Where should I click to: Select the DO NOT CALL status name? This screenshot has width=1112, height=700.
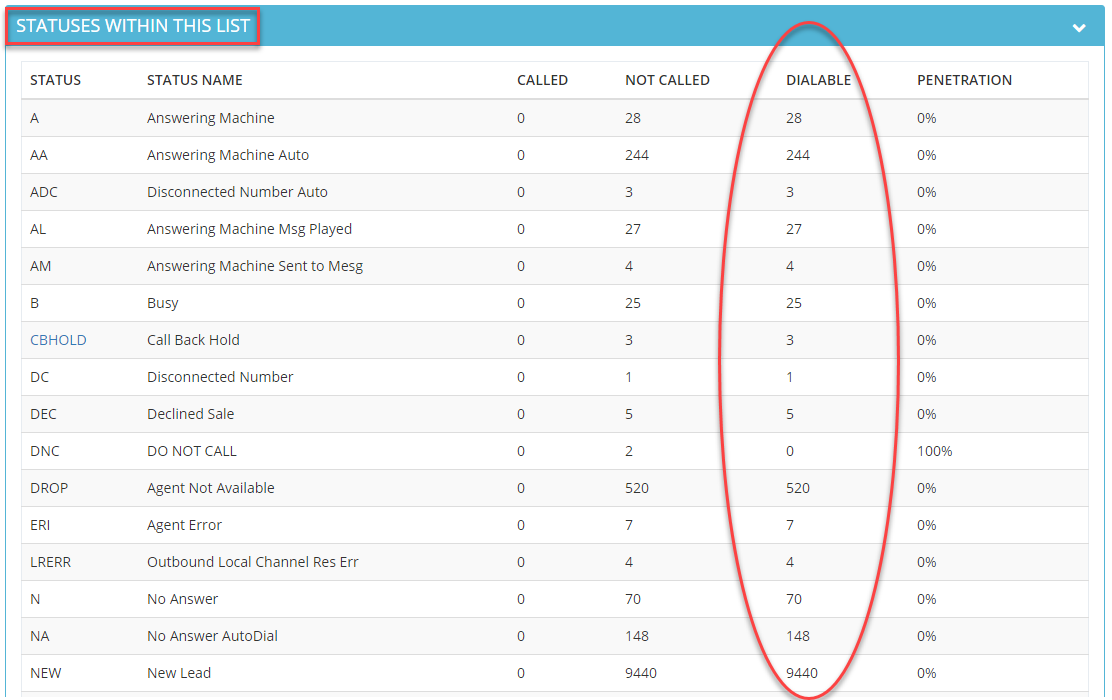[x=191, y=451]
